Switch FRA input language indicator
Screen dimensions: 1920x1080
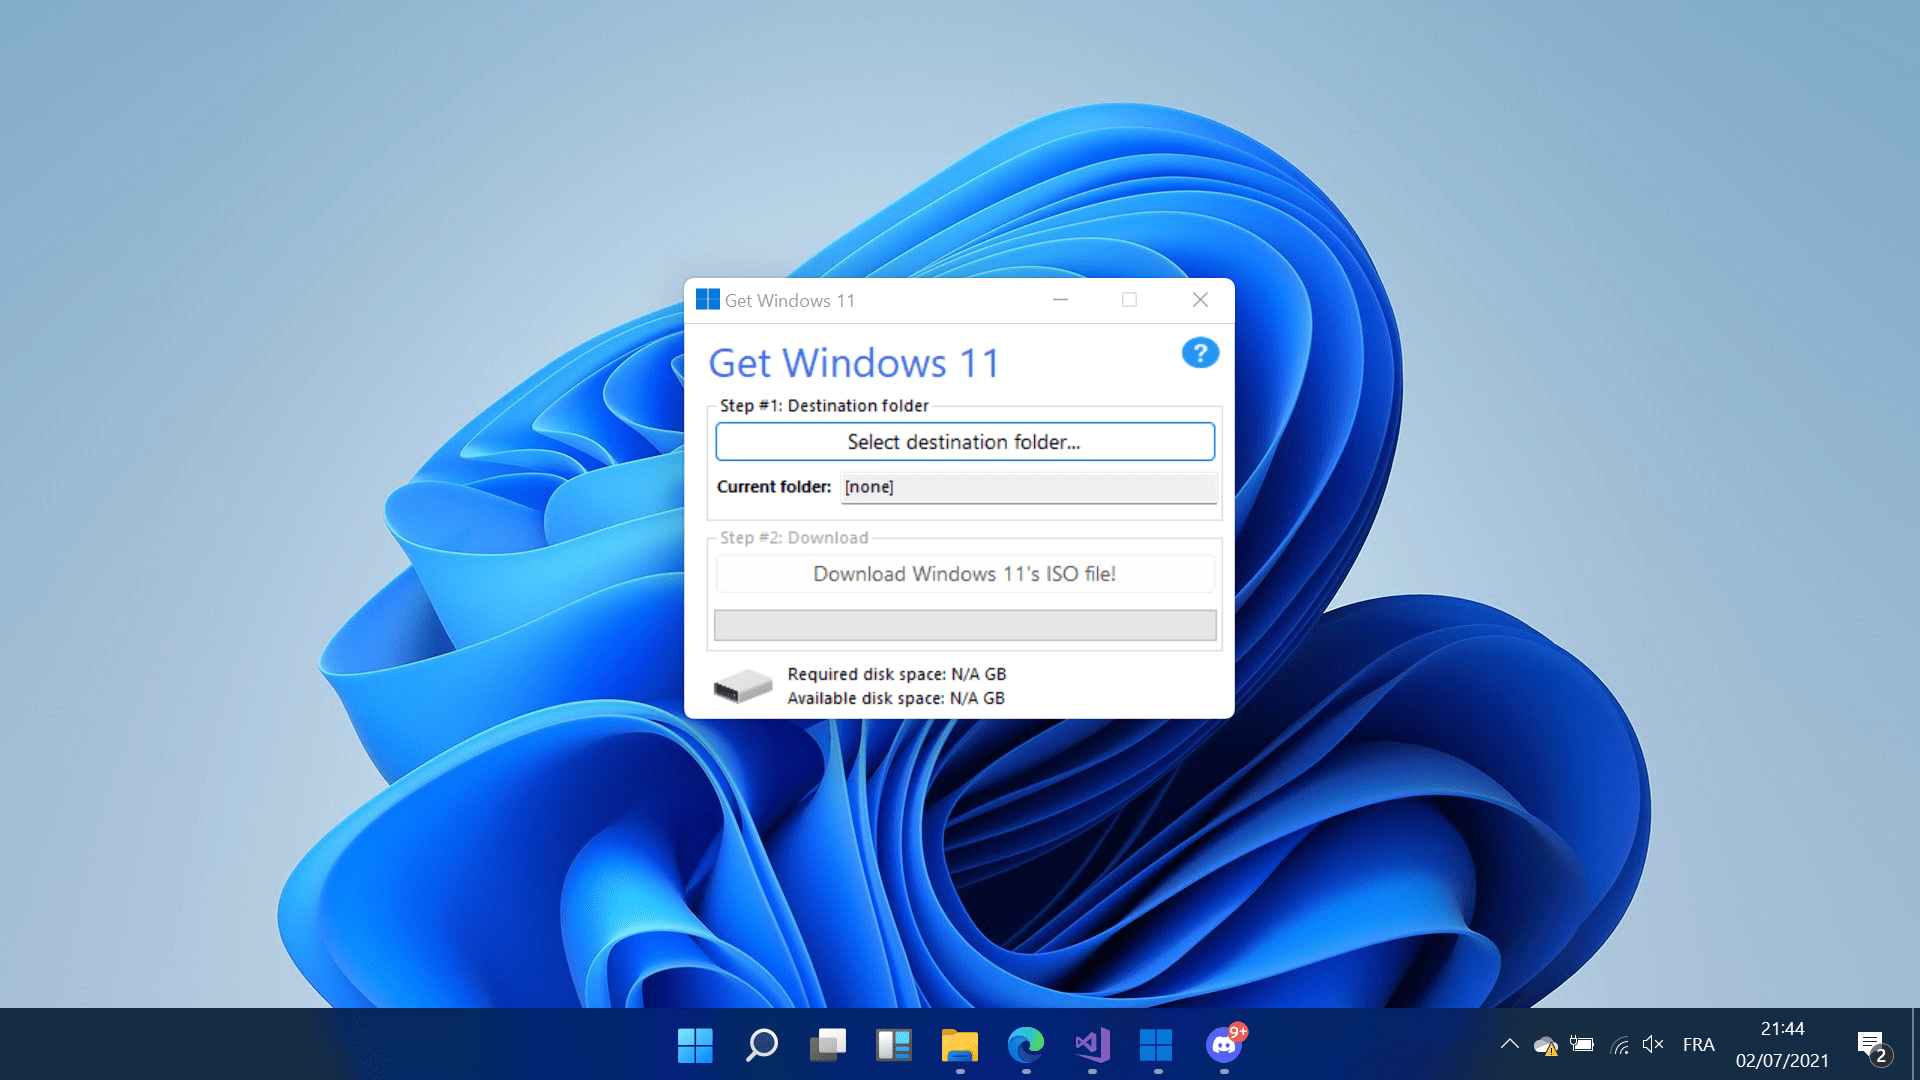1698,1045
